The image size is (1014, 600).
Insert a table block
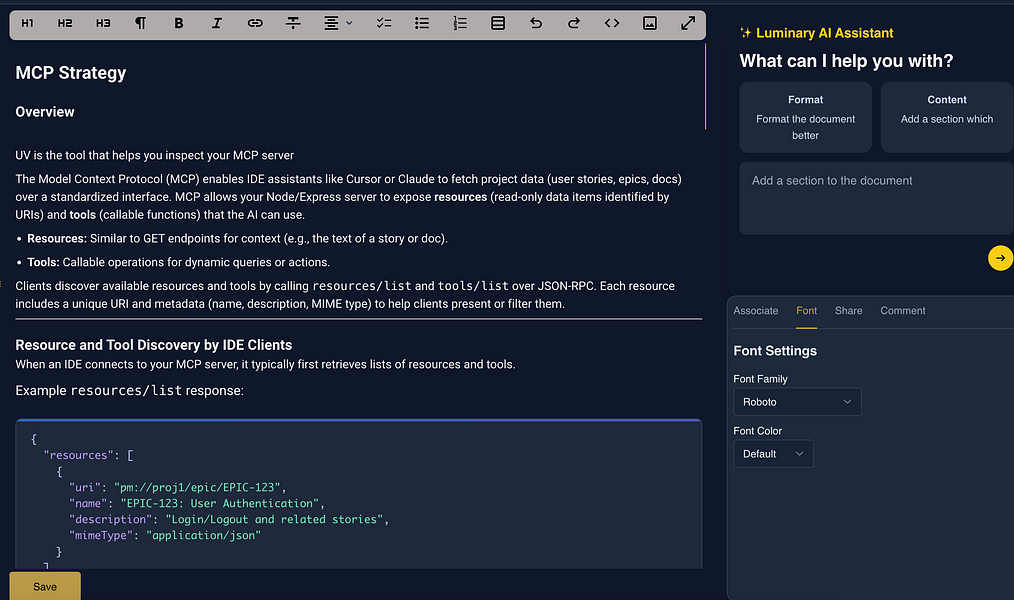point(498,23)
